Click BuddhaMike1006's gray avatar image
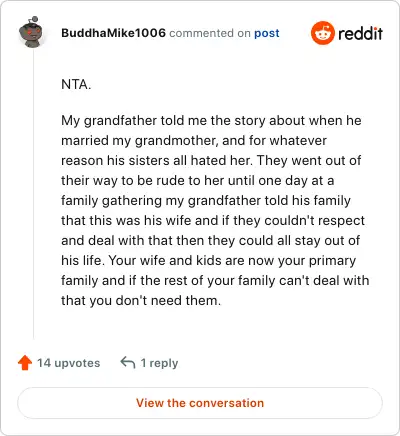 [31, 32]
